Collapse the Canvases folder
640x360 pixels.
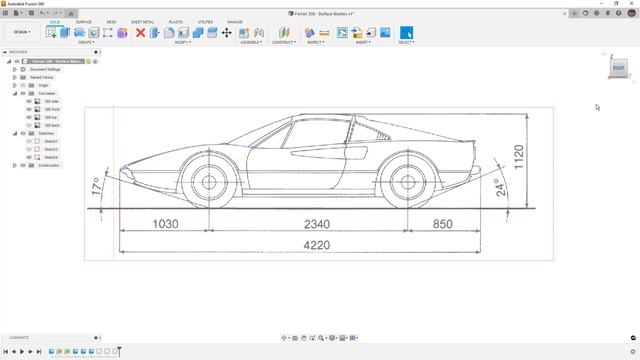[x=15, y=93]
